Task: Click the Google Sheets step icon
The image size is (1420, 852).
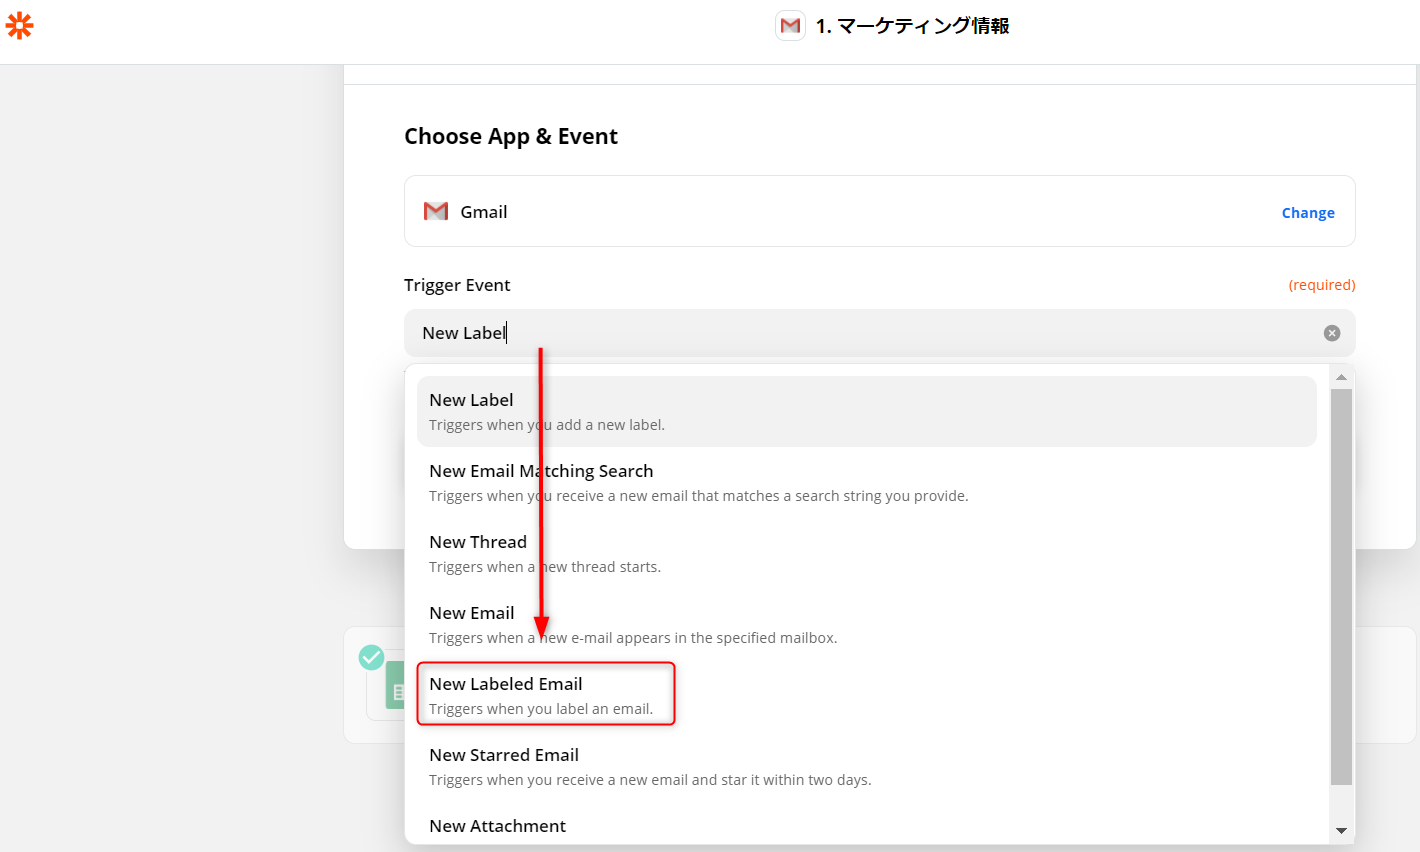Action: [x=394, y=688]
